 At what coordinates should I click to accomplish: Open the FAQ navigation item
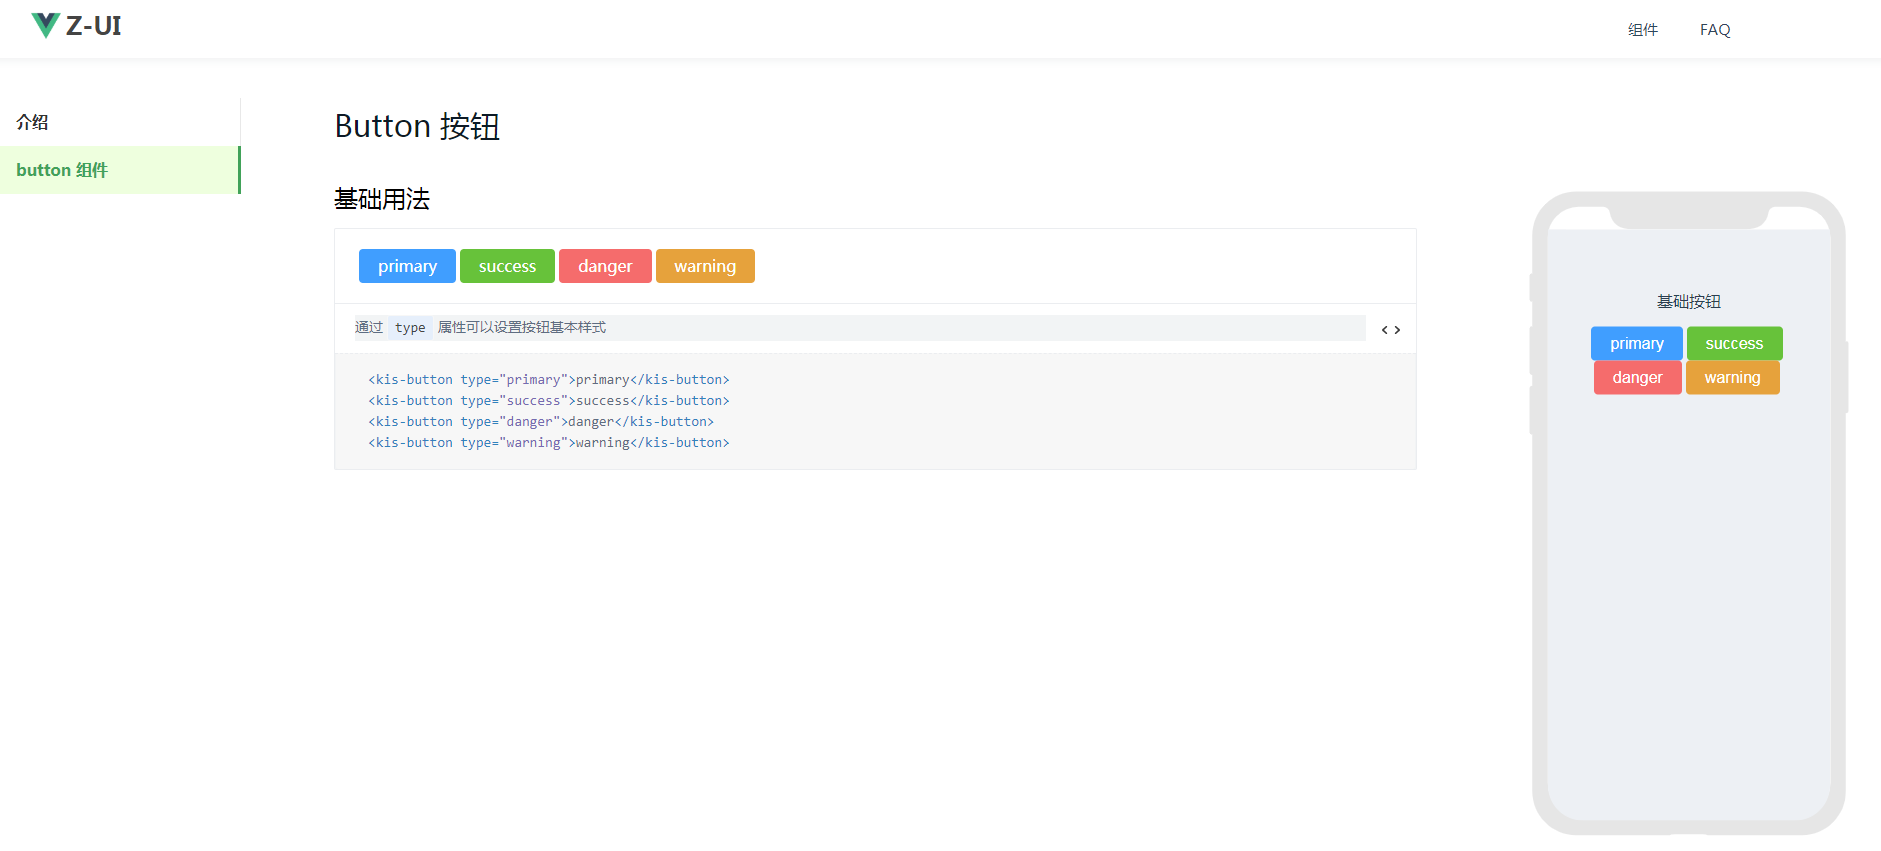click(1715, 30)
